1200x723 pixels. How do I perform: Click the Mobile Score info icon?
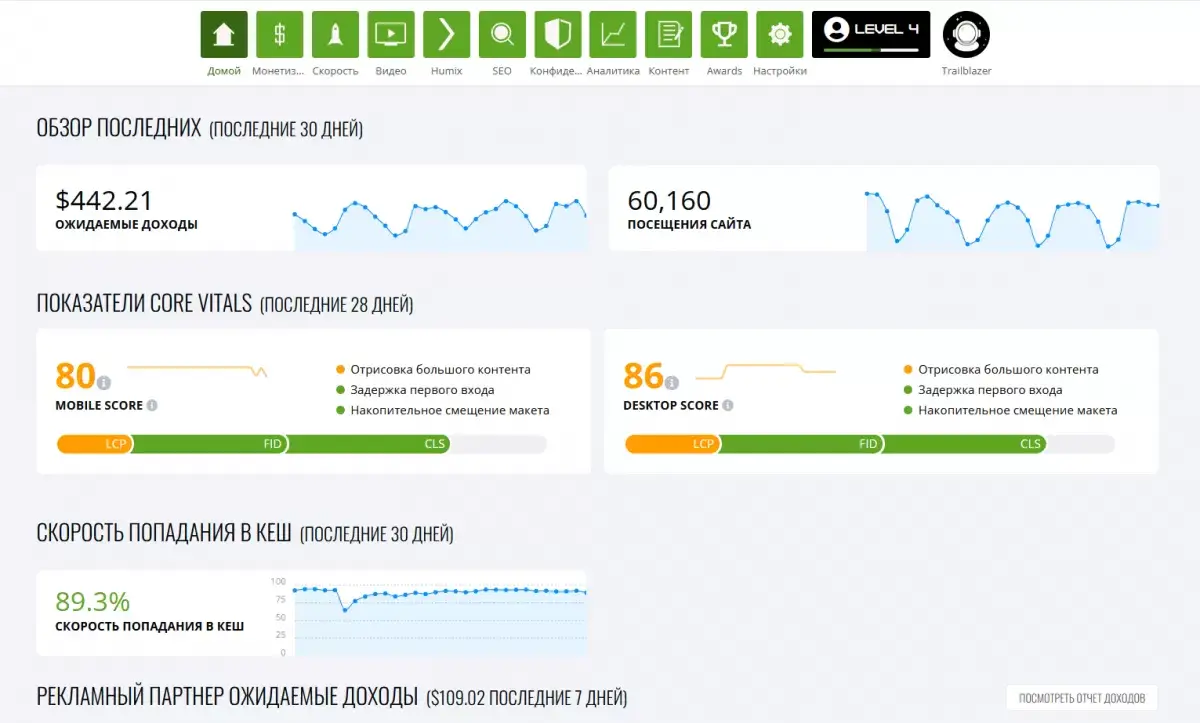tap(152, 406)
